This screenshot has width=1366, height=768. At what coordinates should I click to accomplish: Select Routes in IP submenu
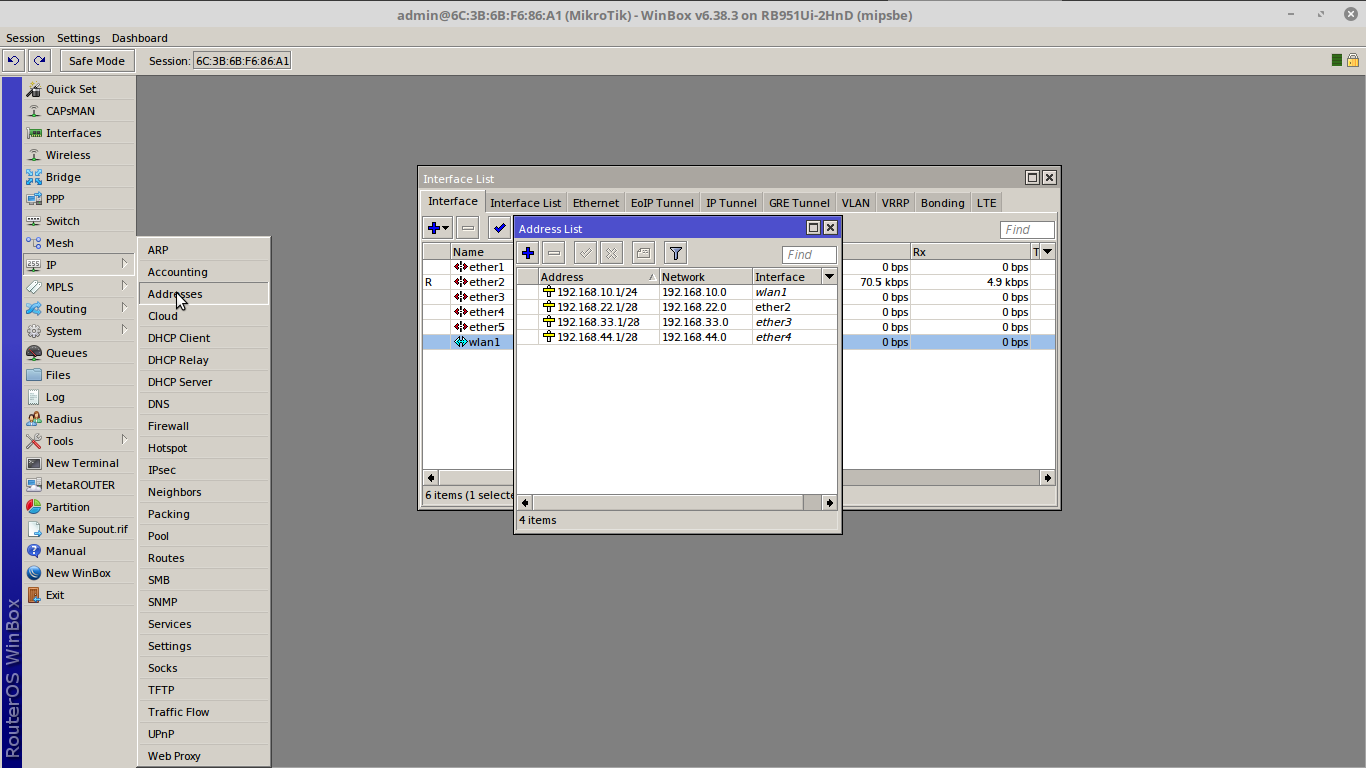(x=204, y=558)
